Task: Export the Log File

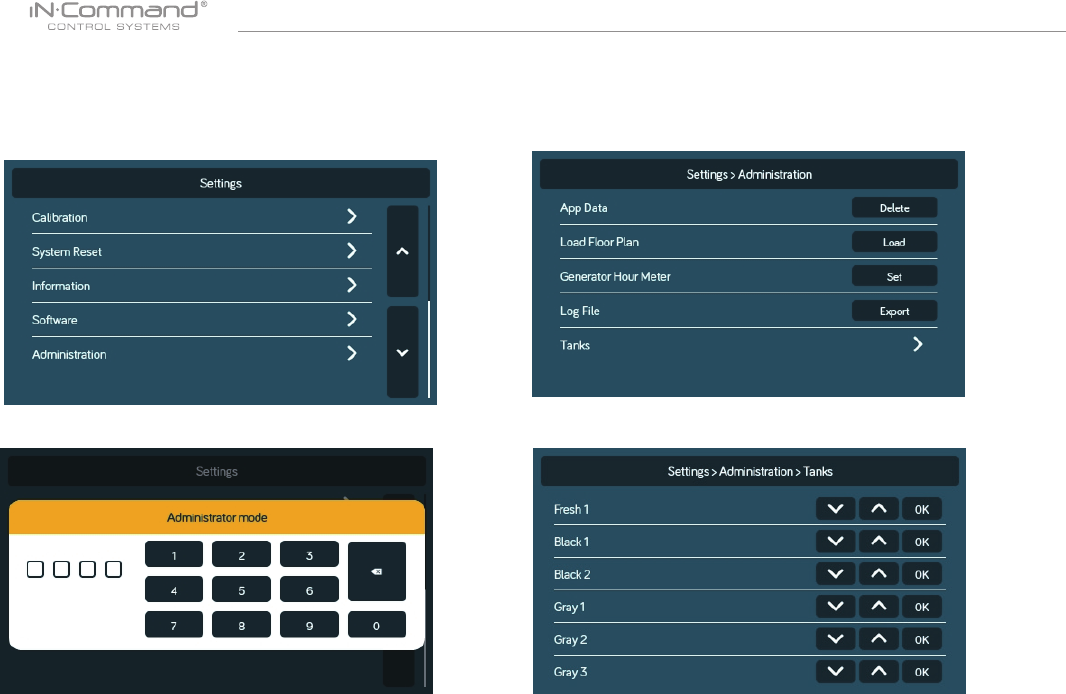Action: click(895, 311)
